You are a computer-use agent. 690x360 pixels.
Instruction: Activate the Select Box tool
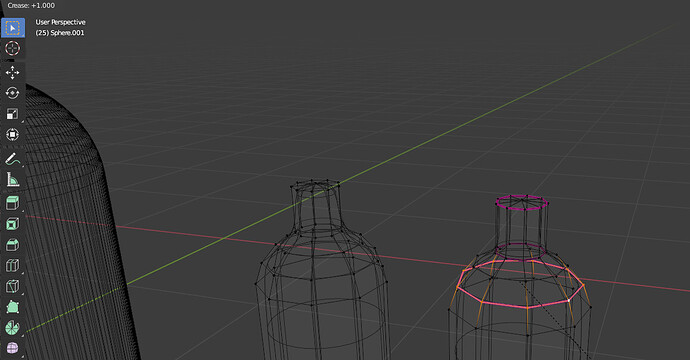[x=12, y=28]
